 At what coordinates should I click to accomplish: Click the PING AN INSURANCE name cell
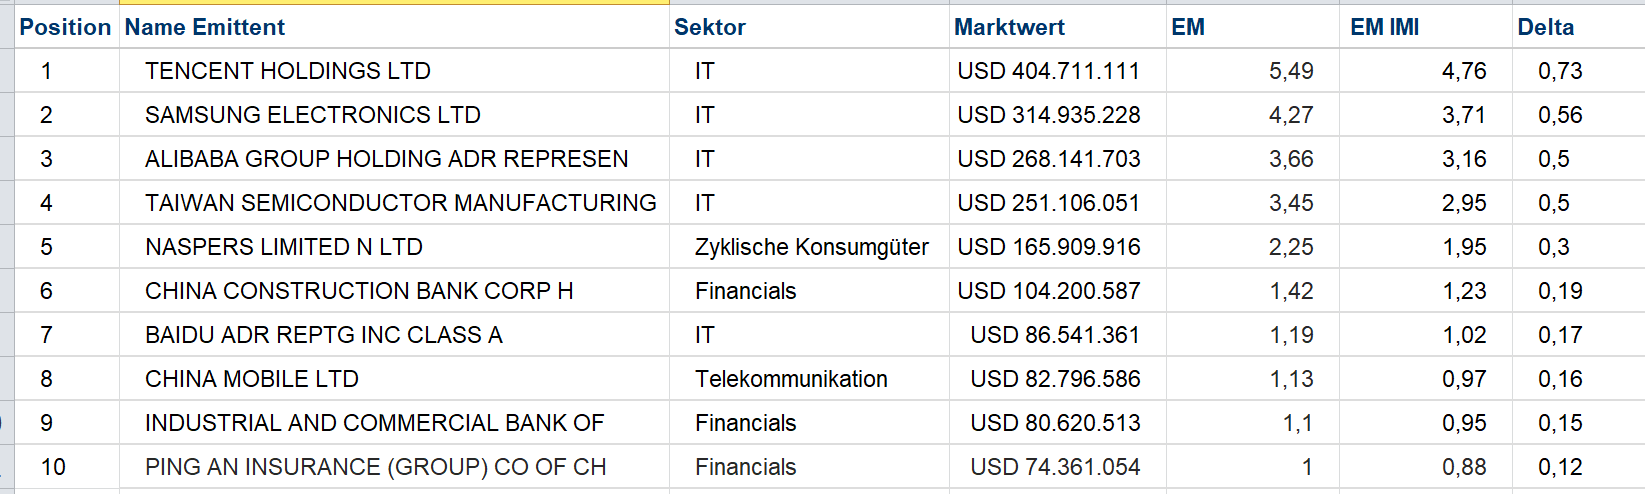[375, 467]
